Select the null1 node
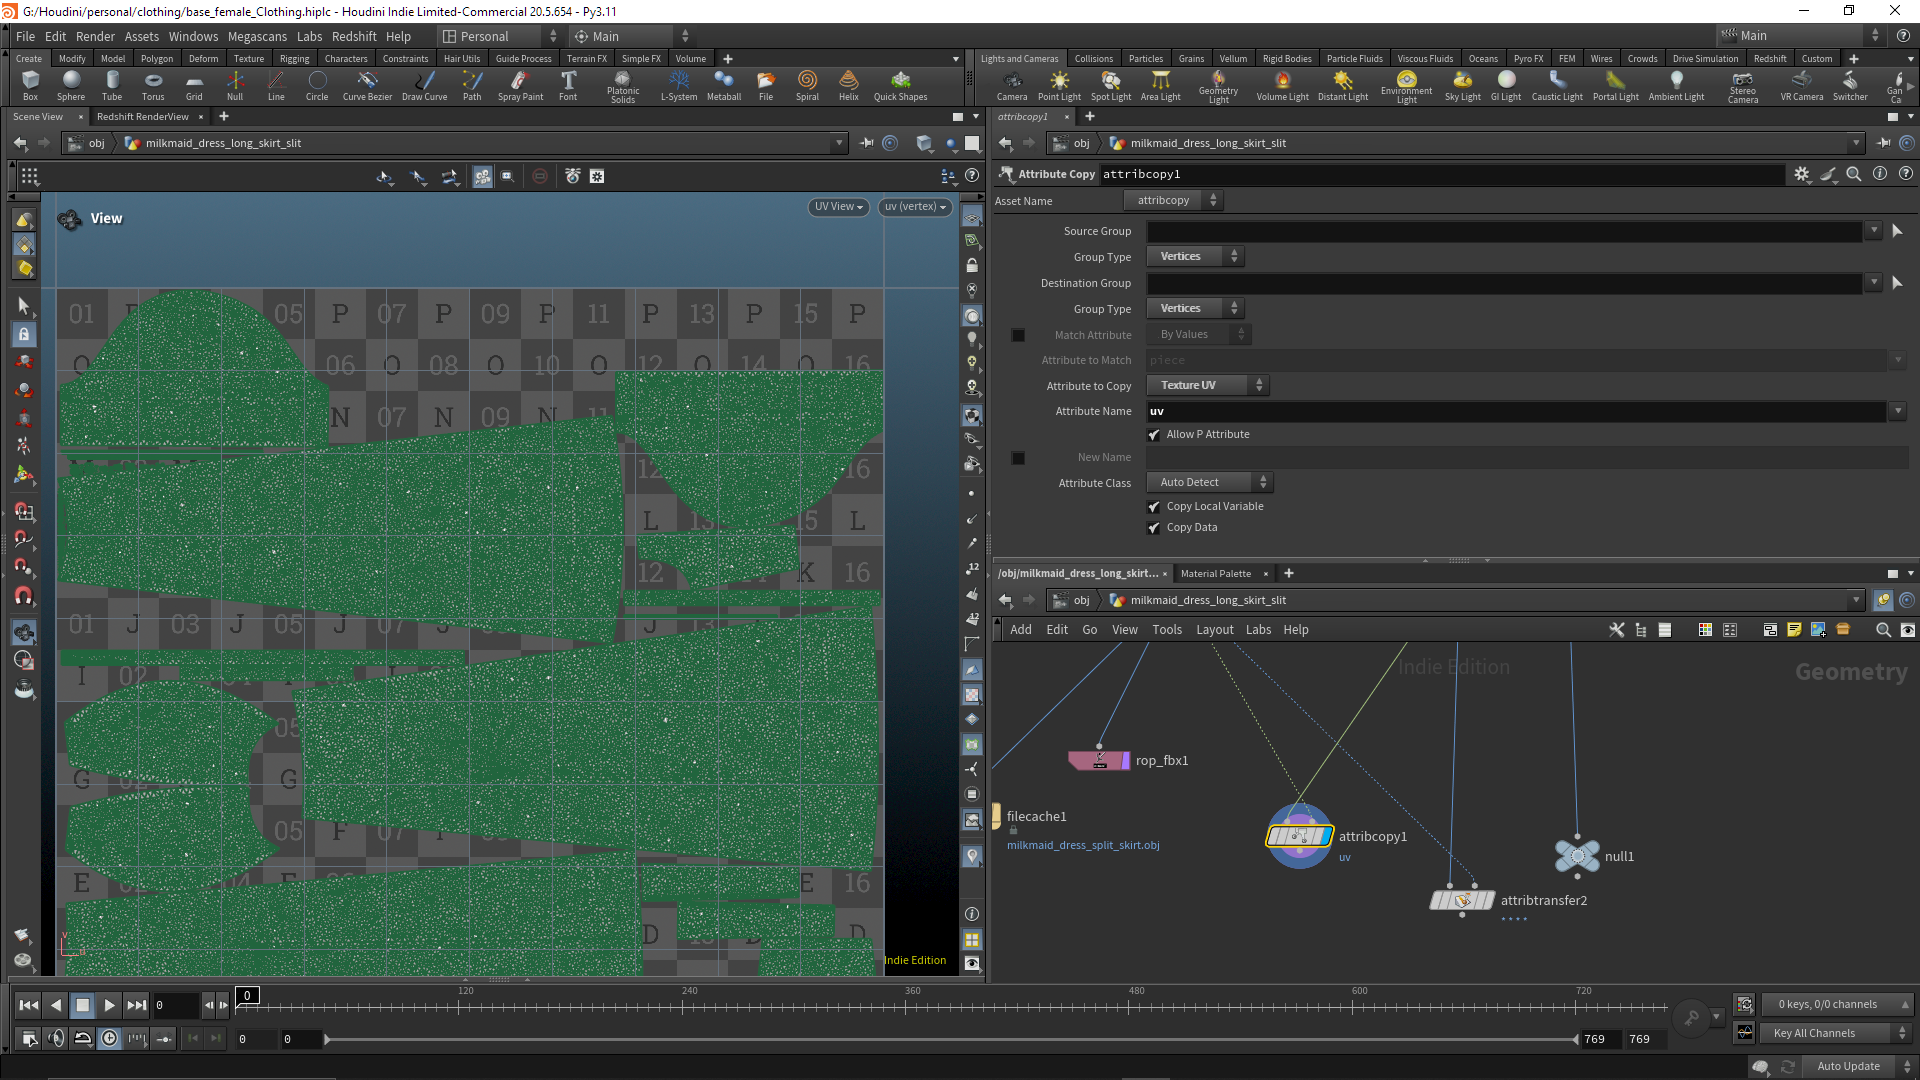Image resolution: width=1920 pixels, height=1080 pixels. 1577,856
